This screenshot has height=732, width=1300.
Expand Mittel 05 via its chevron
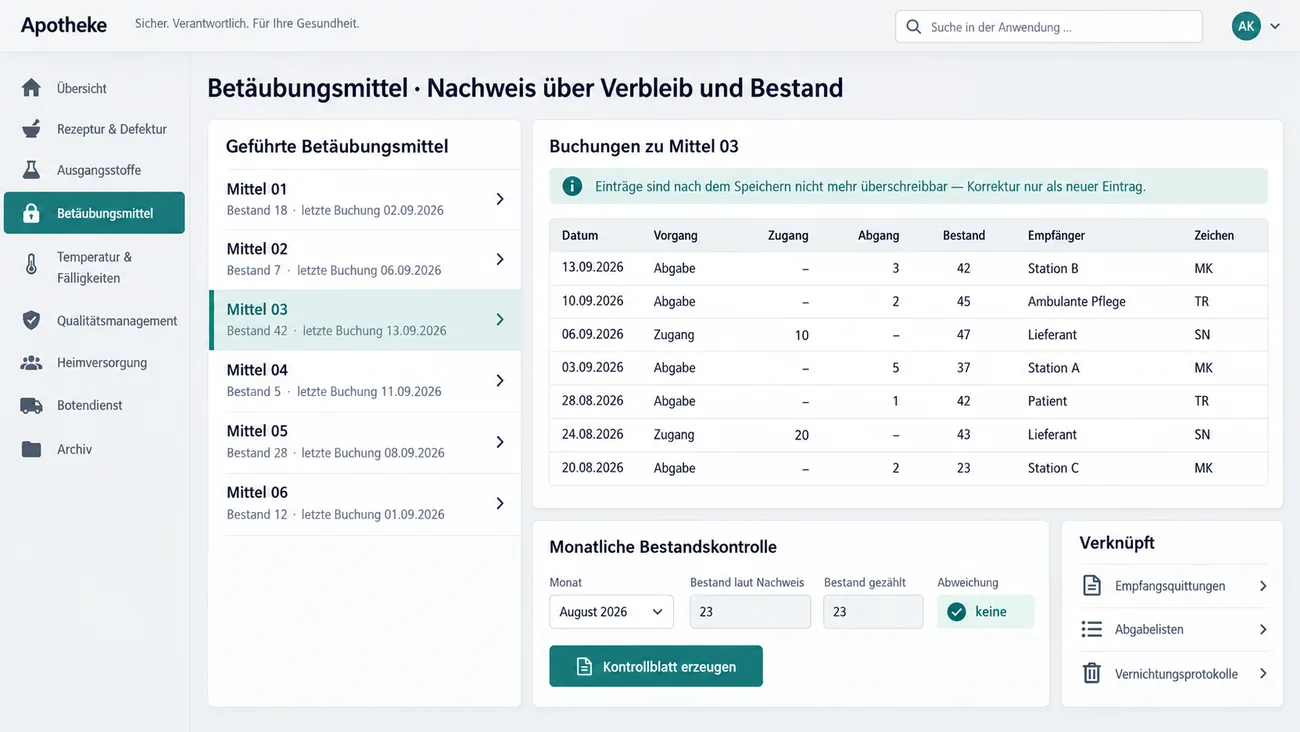tap(500, 442)
